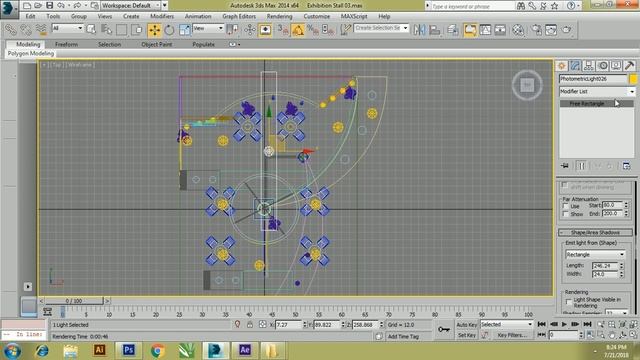This screenshot has width=640, height=360.
Task: Open the Motion command panel tab
Action: [602, 66]
